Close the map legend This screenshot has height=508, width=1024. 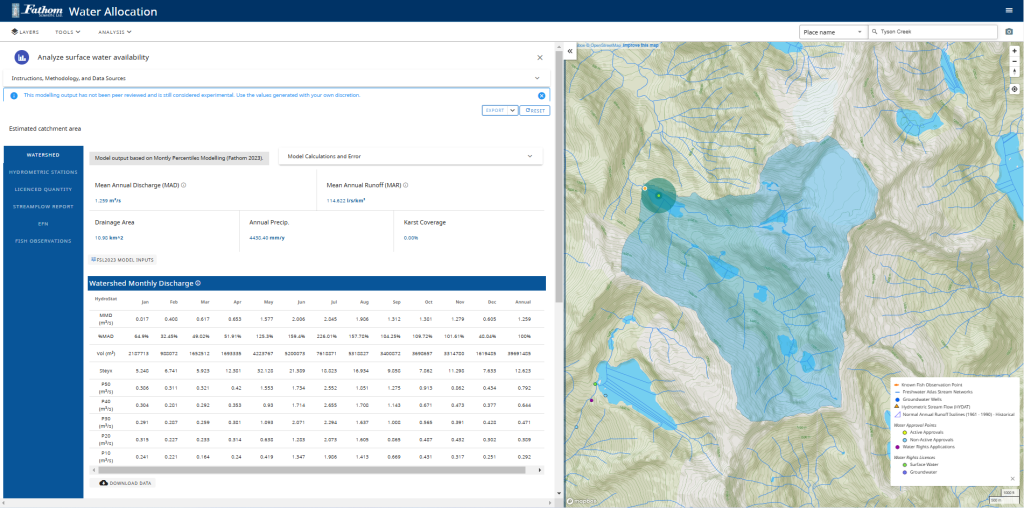(x=1012, y=479)
